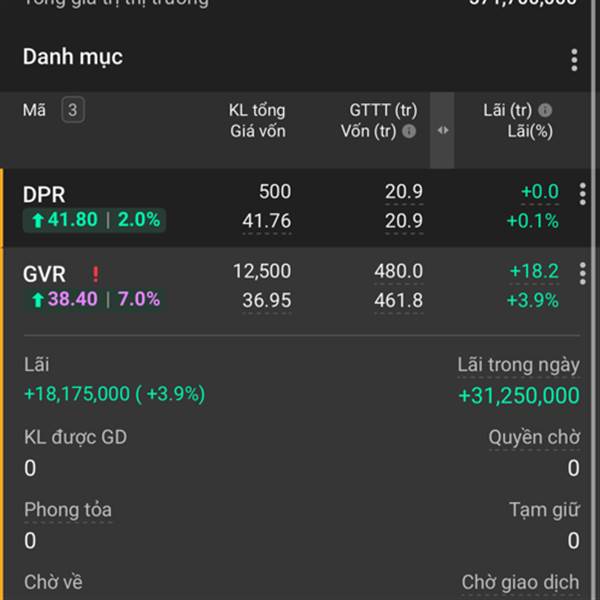Sort by KL tổng column header
This screenshot has height=600, width=600.
tap(257, 110)
